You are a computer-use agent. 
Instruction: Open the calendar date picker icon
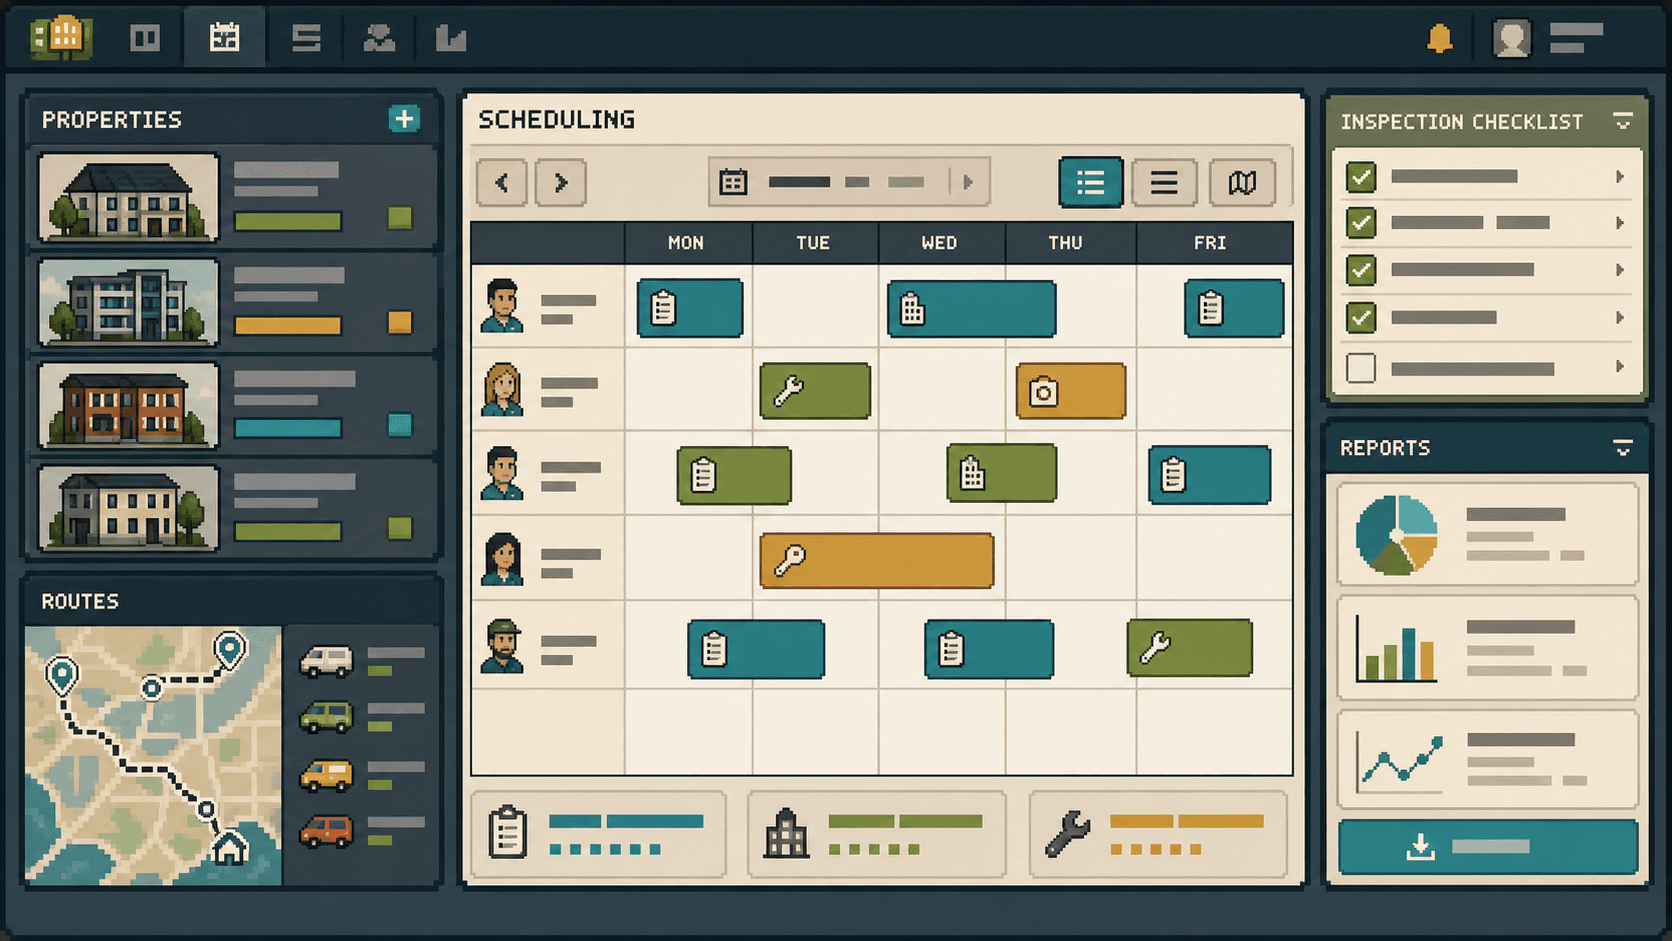tap(733, 182)
